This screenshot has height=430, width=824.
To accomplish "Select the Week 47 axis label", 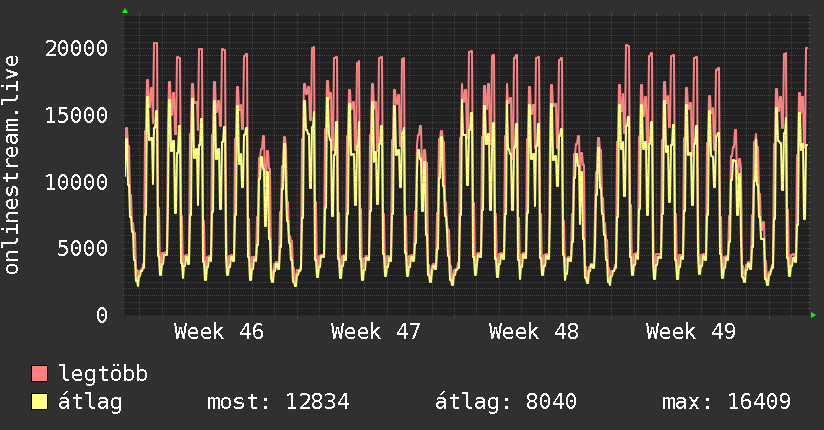I will pos(375,331).
